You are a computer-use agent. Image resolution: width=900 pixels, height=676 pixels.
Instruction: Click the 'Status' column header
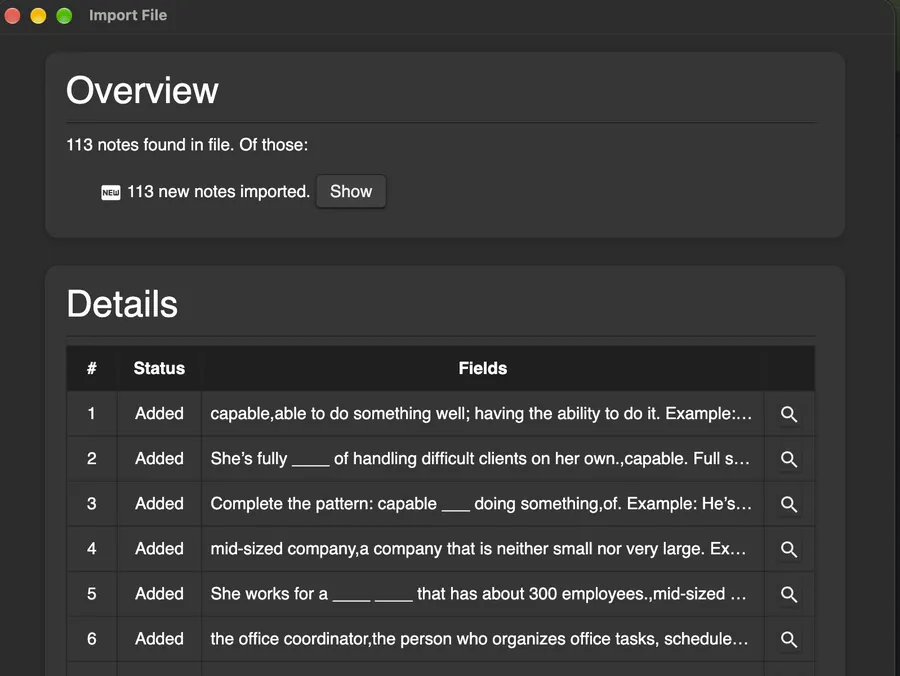[x=159, y=368]
